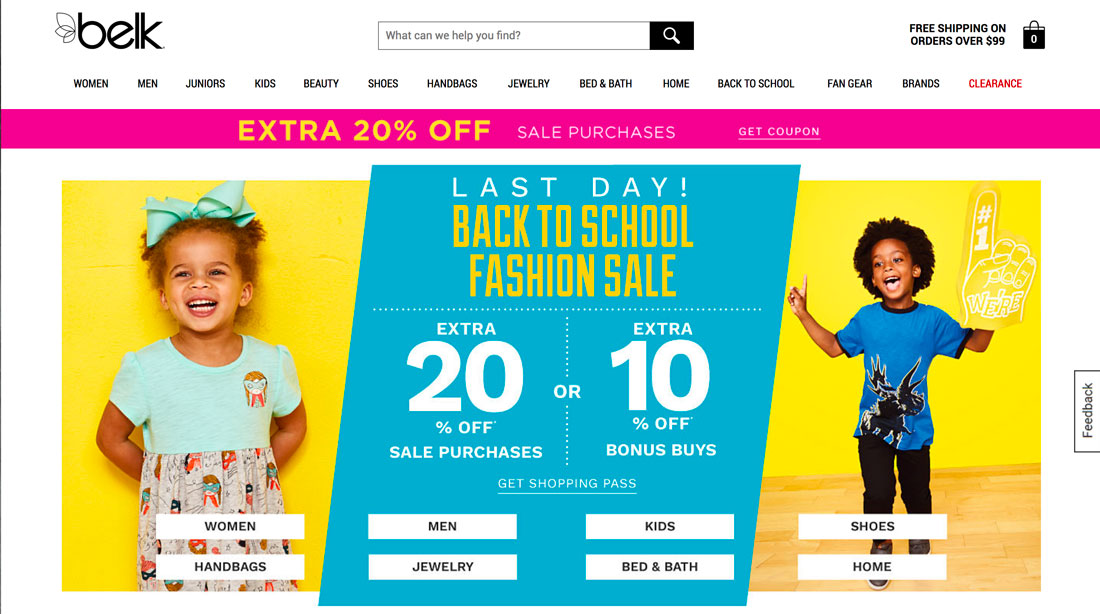Shop Kids from the sale banner button
Screen dimensions: 1100x614
(x=659, y=526)
